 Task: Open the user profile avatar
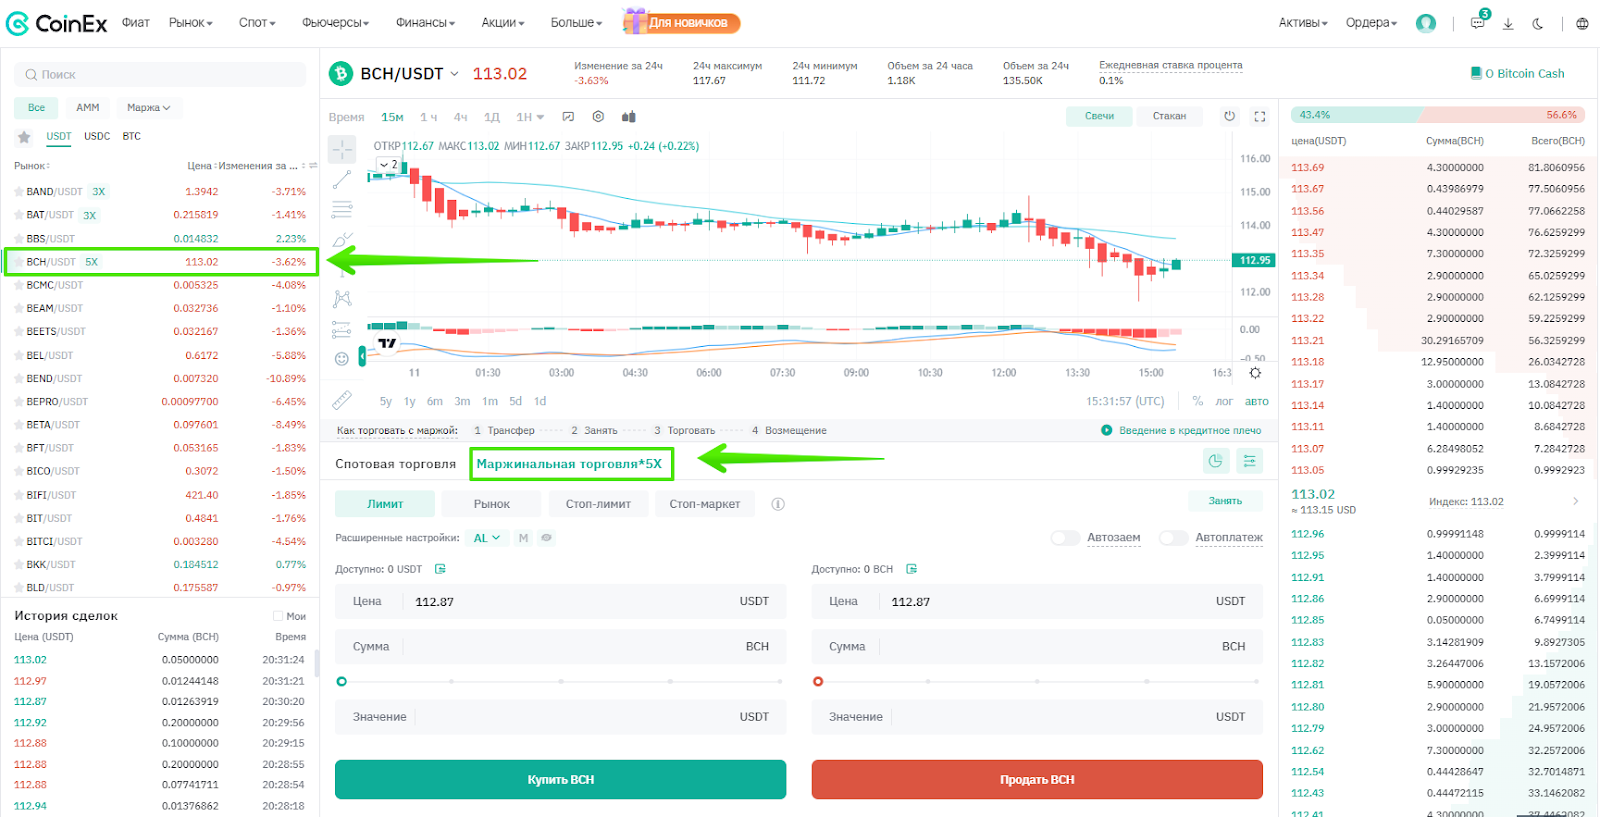(1426, 23)
